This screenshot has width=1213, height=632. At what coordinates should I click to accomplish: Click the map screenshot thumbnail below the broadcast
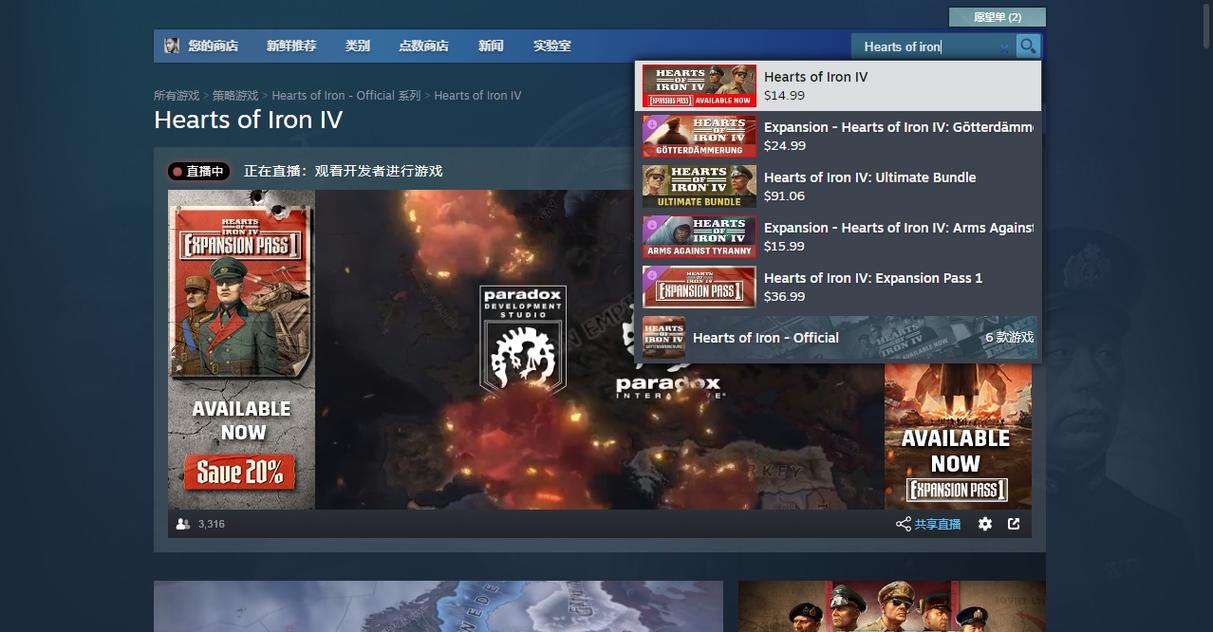coord(438,606)
